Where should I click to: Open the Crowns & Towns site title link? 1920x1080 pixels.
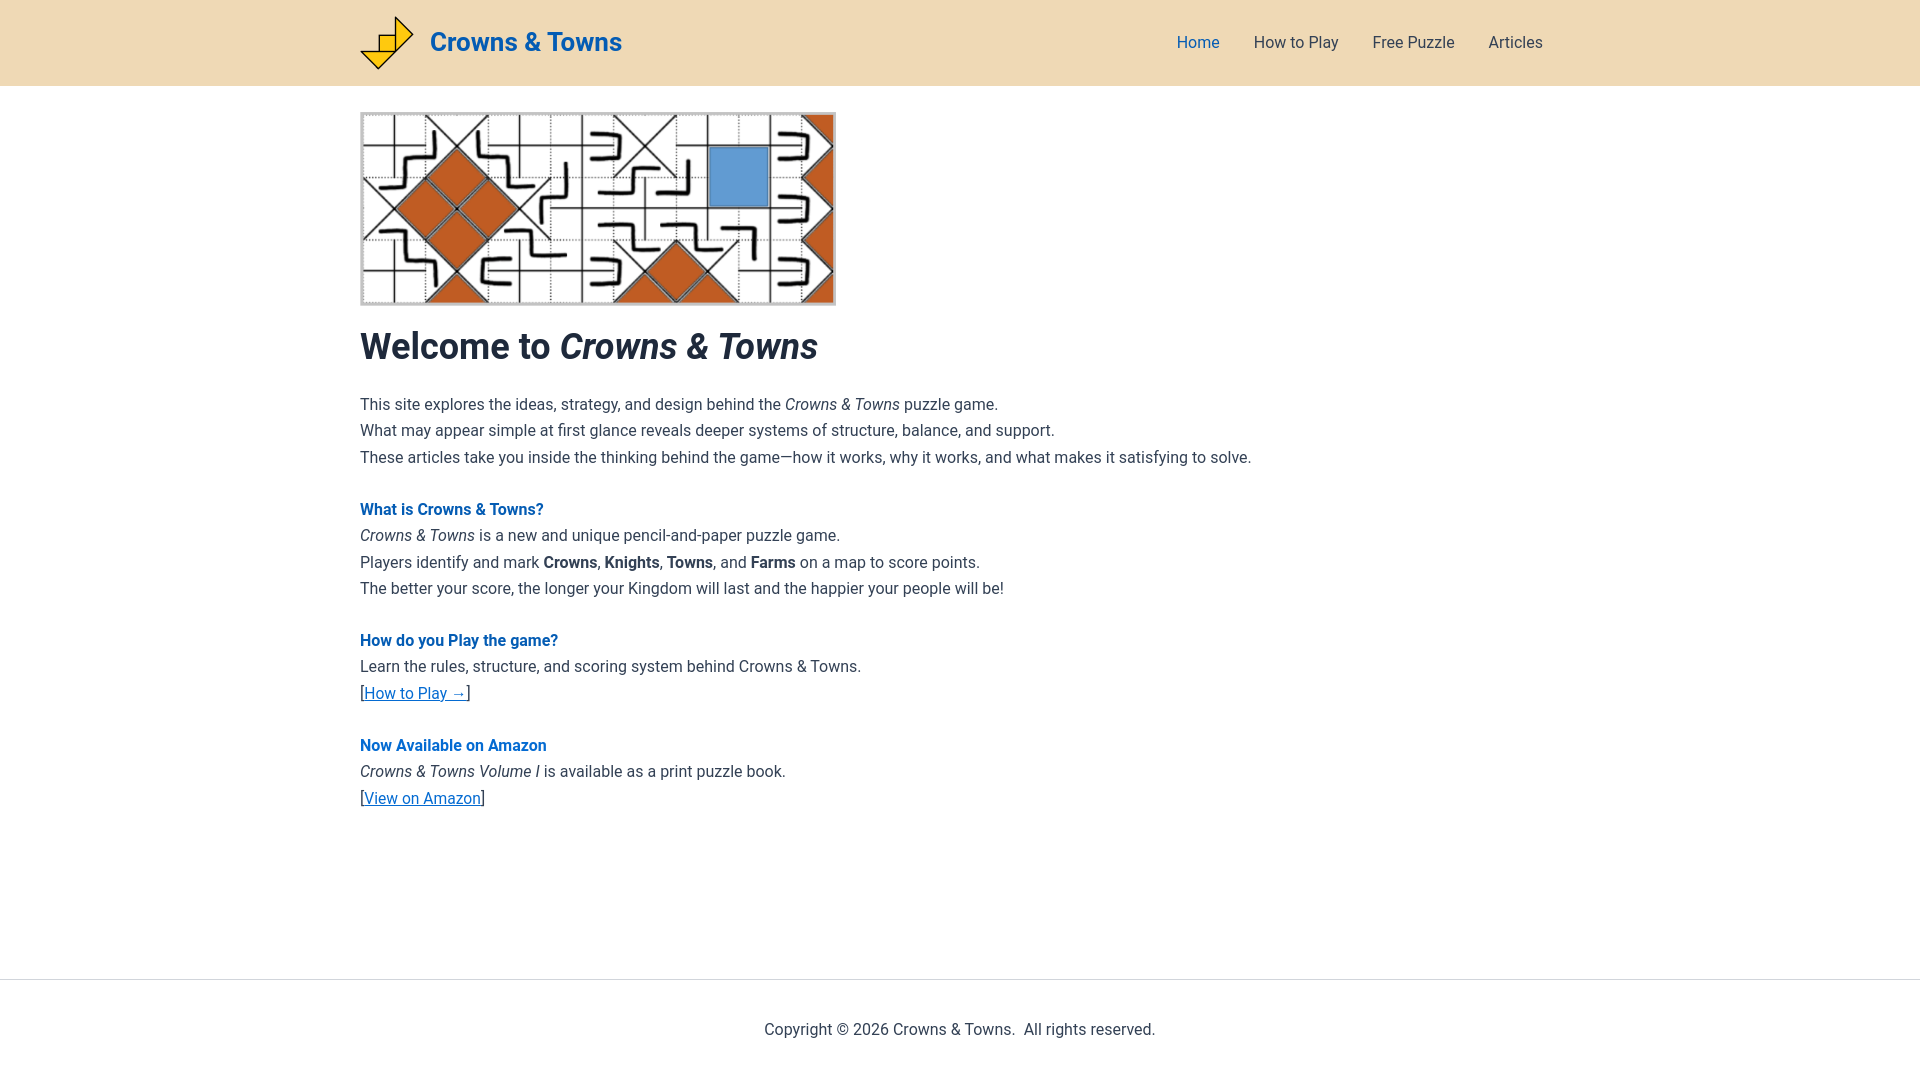coord(525,42)
